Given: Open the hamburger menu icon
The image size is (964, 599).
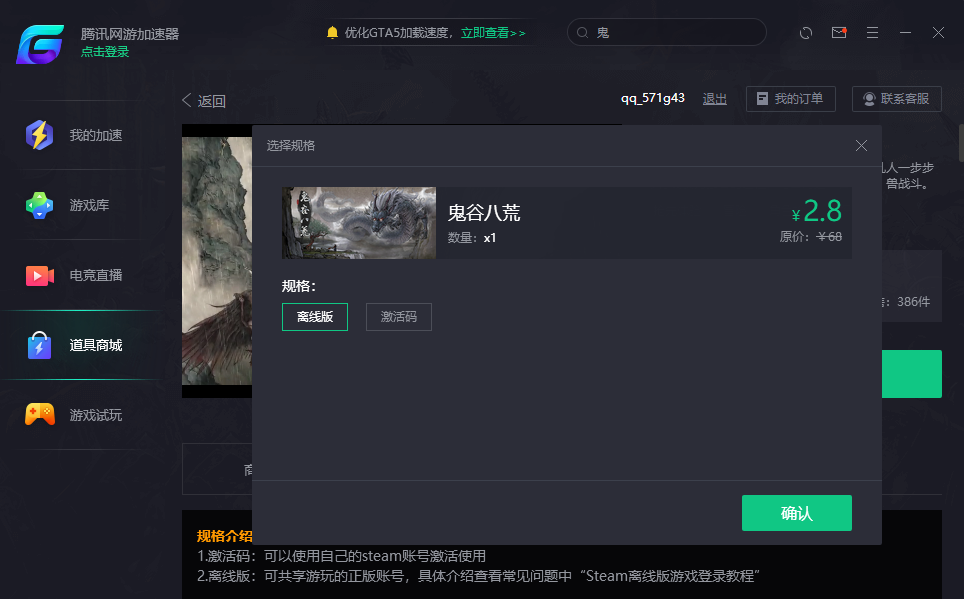Looking at the screenshot, I should tap(872, 33).
